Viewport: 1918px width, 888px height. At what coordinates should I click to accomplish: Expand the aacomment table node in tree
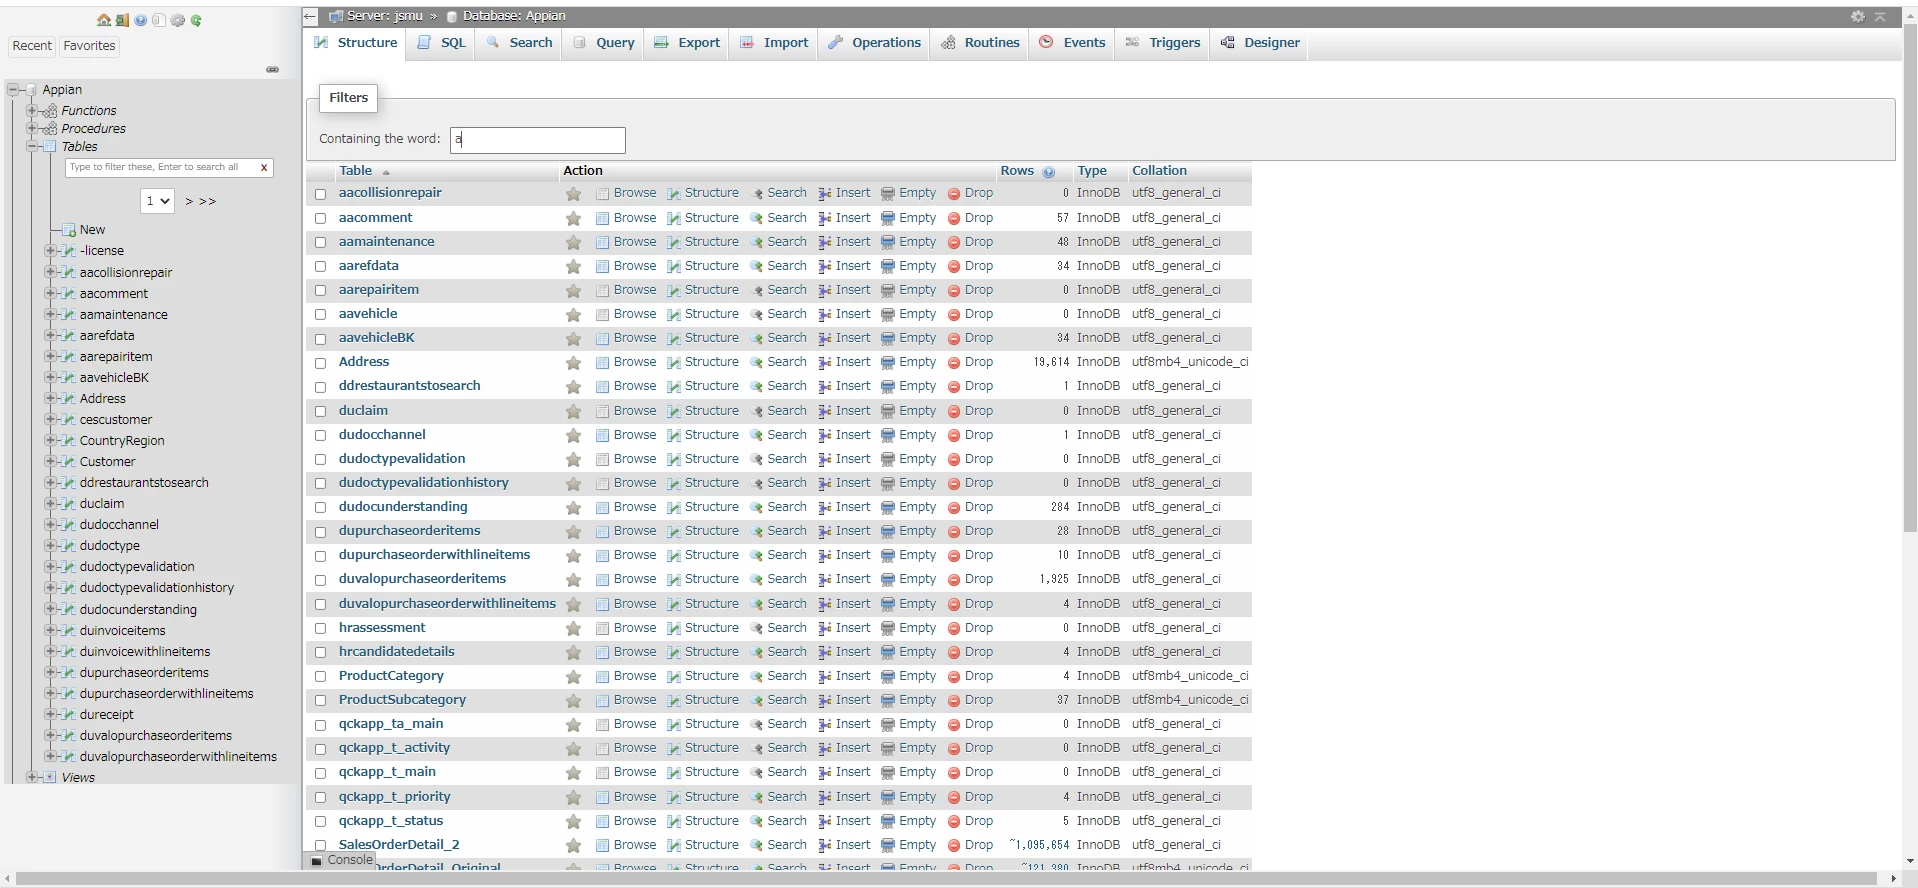pos(50,293)
